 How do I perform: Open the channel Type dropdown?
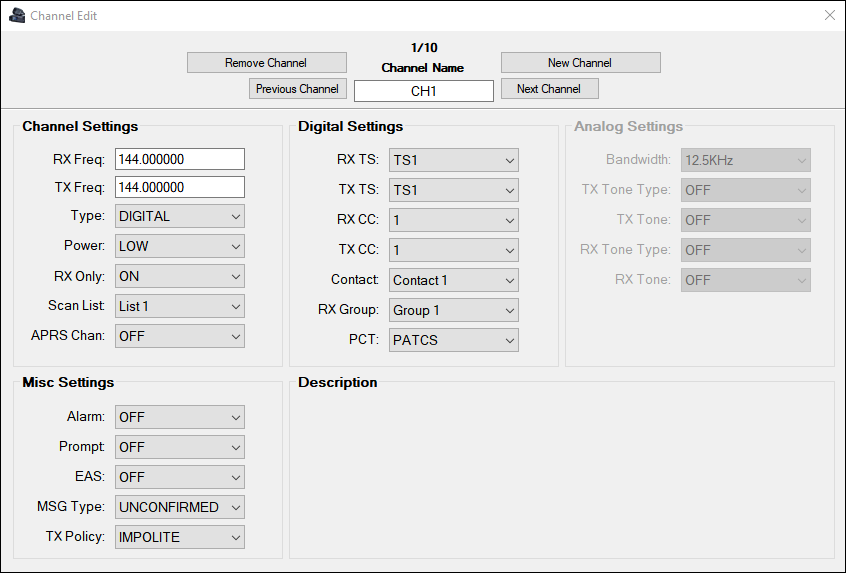[x=180, y=216]
